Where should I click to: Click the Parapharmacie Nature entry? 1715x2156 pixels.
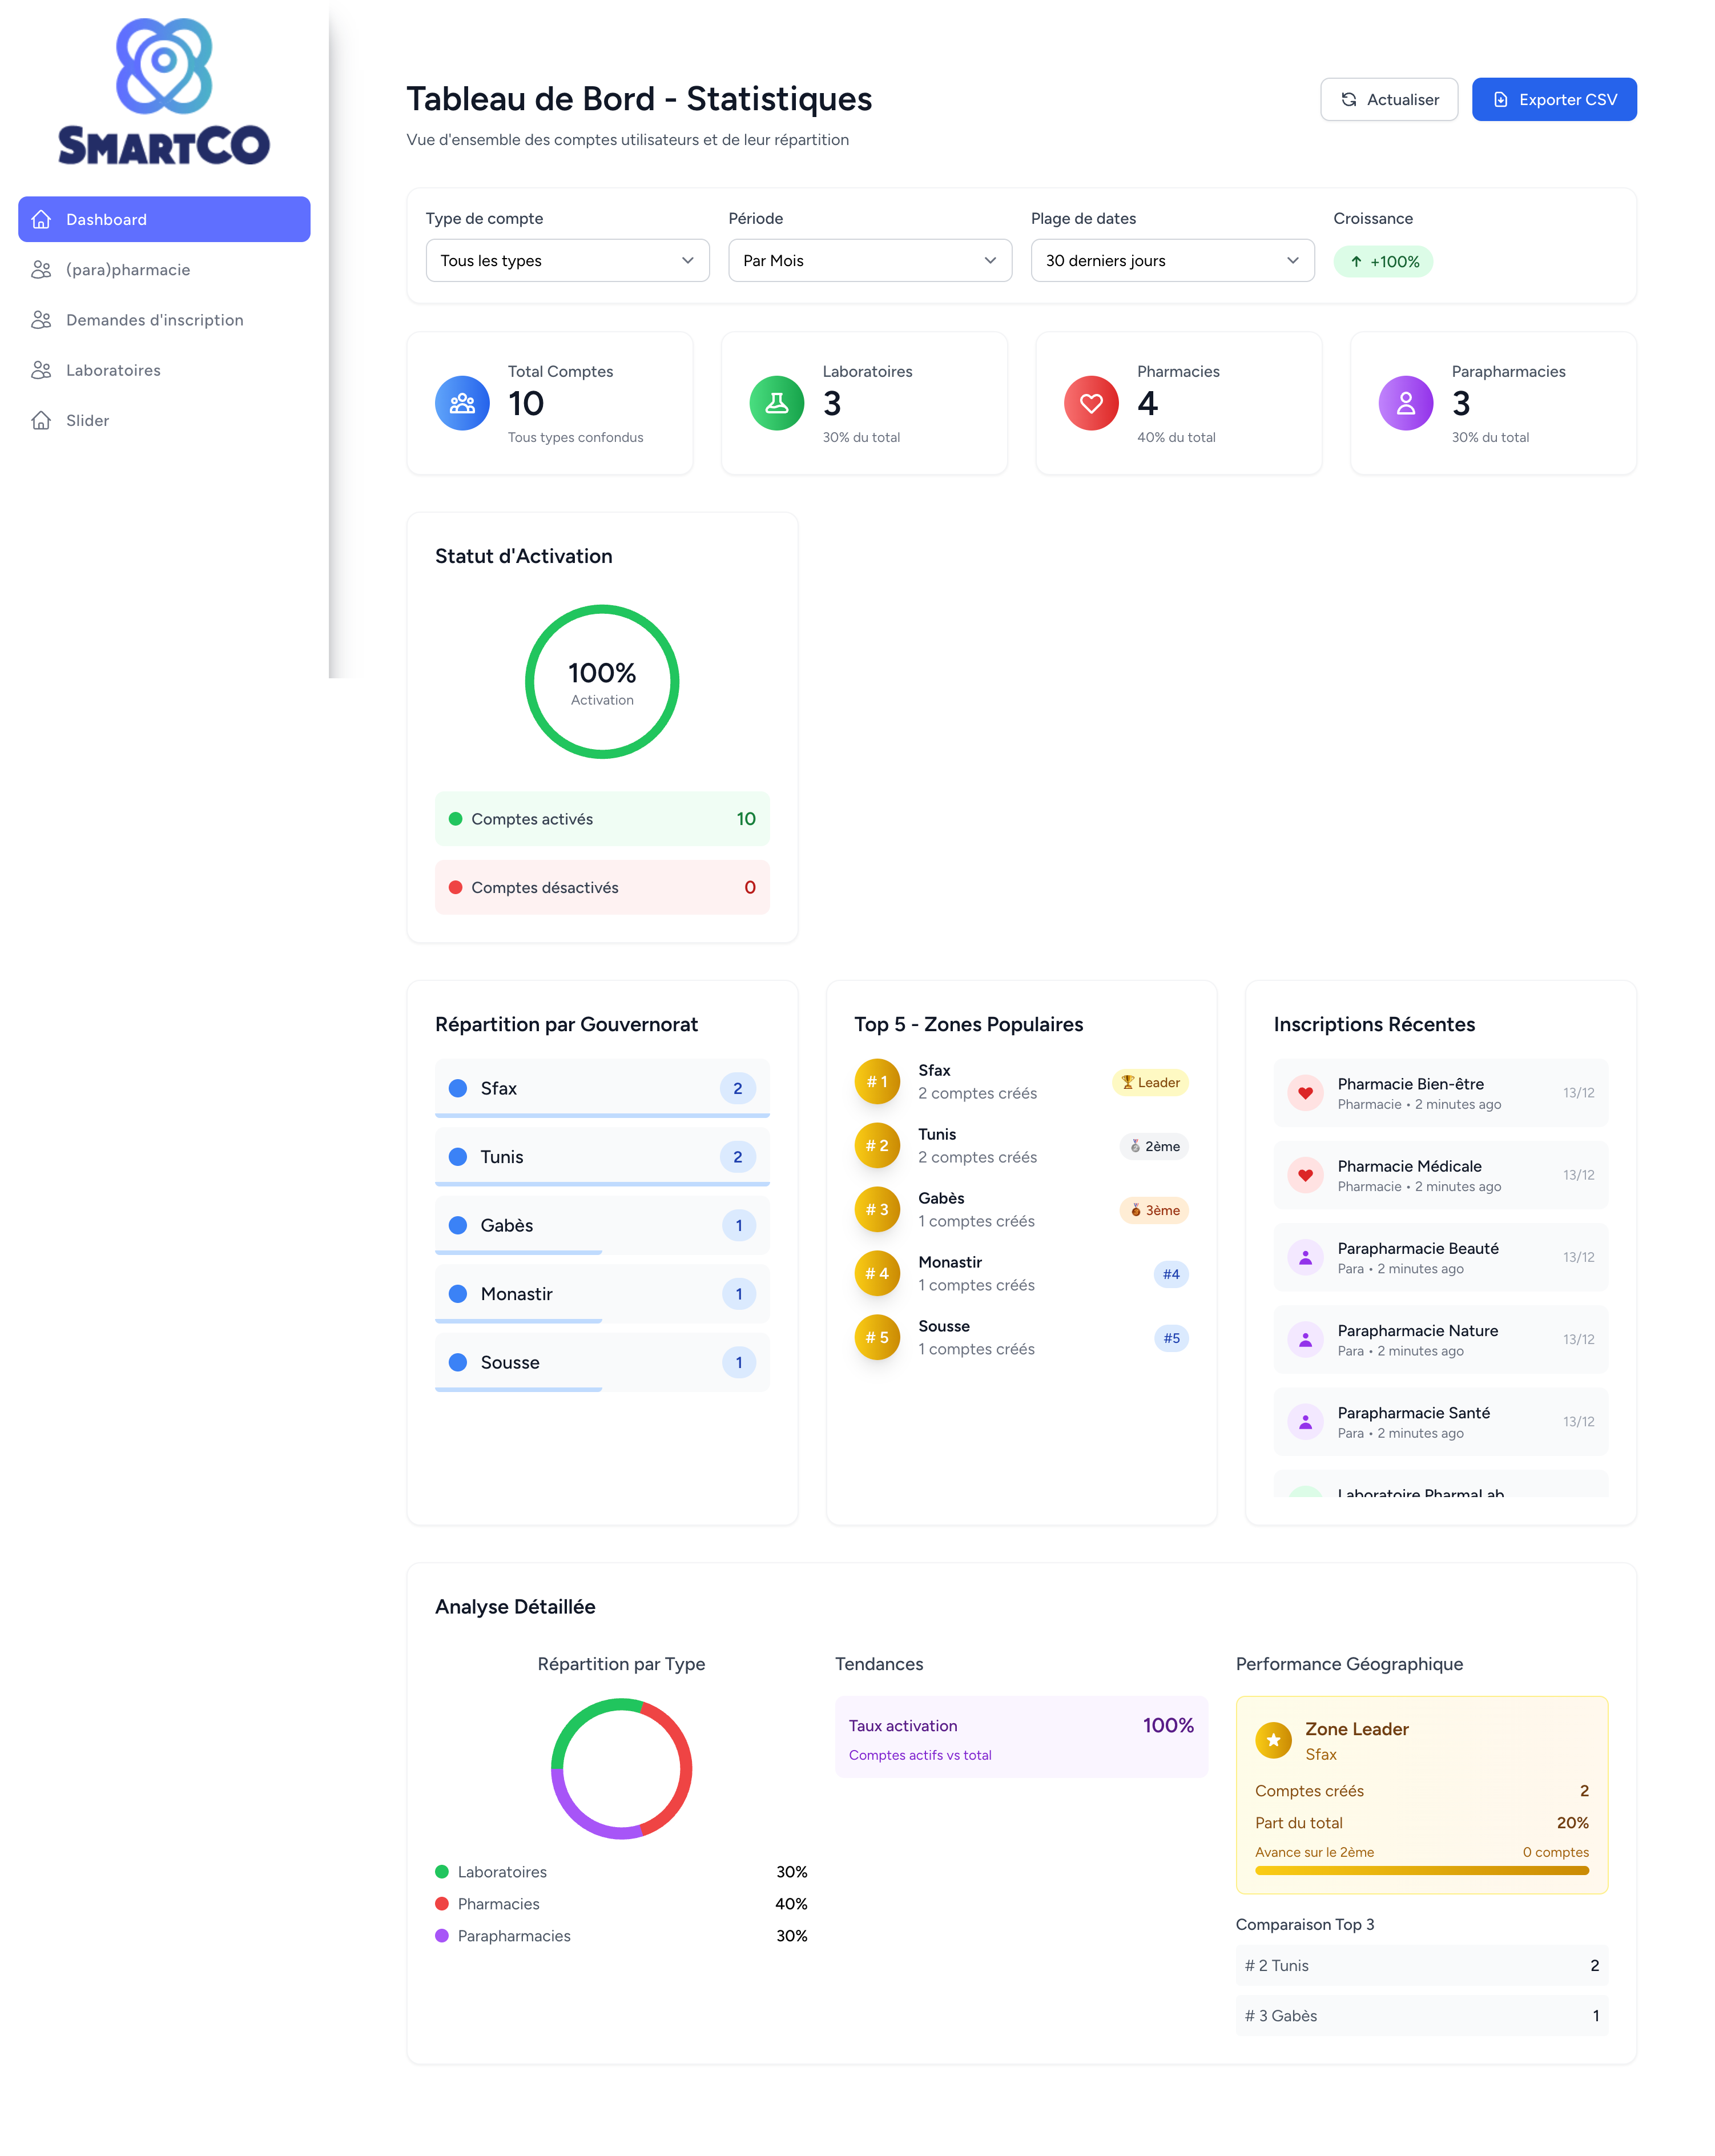pos(1441,1339)
